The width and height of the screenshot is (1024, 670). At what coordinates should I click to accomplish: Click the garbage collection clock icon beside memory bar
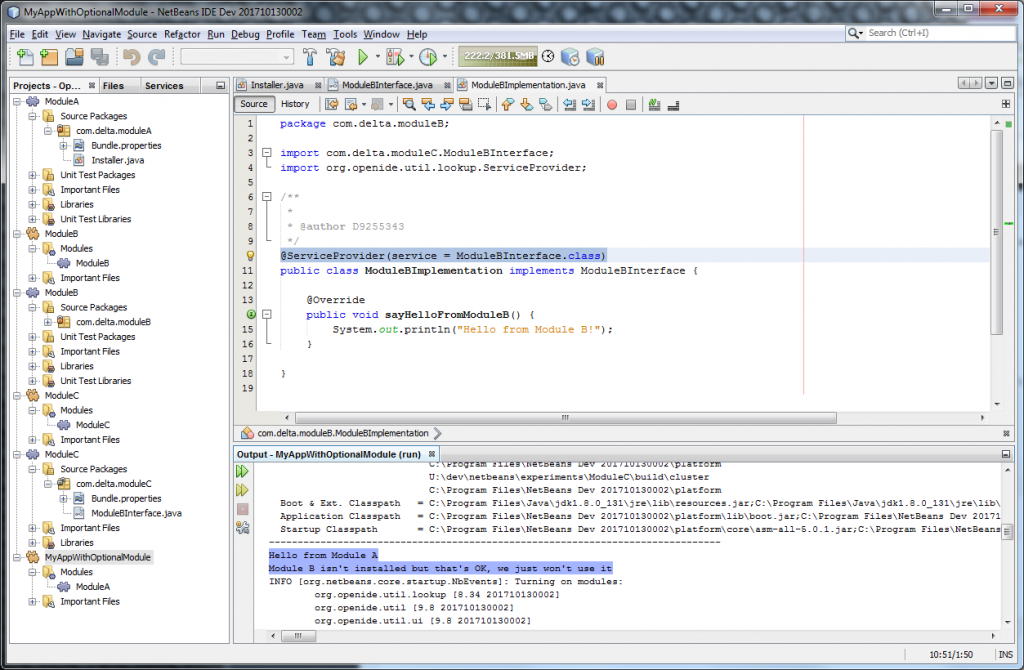point(548,57)
